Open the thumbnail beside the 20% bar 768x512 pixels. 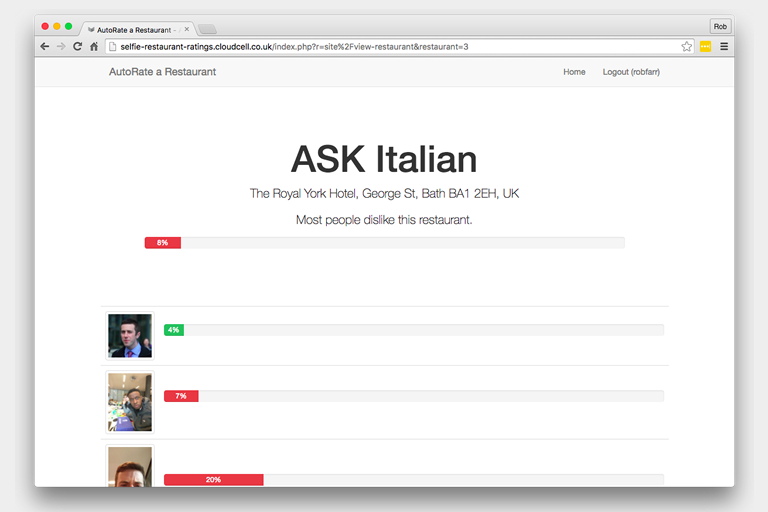tap(130, 466)
